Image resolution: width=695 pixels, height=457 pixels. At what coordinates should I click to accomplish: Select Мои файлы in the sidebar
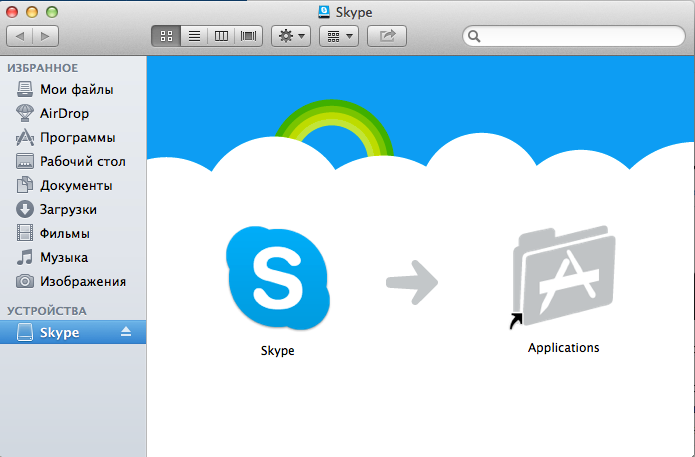click(x=76, y=89)
